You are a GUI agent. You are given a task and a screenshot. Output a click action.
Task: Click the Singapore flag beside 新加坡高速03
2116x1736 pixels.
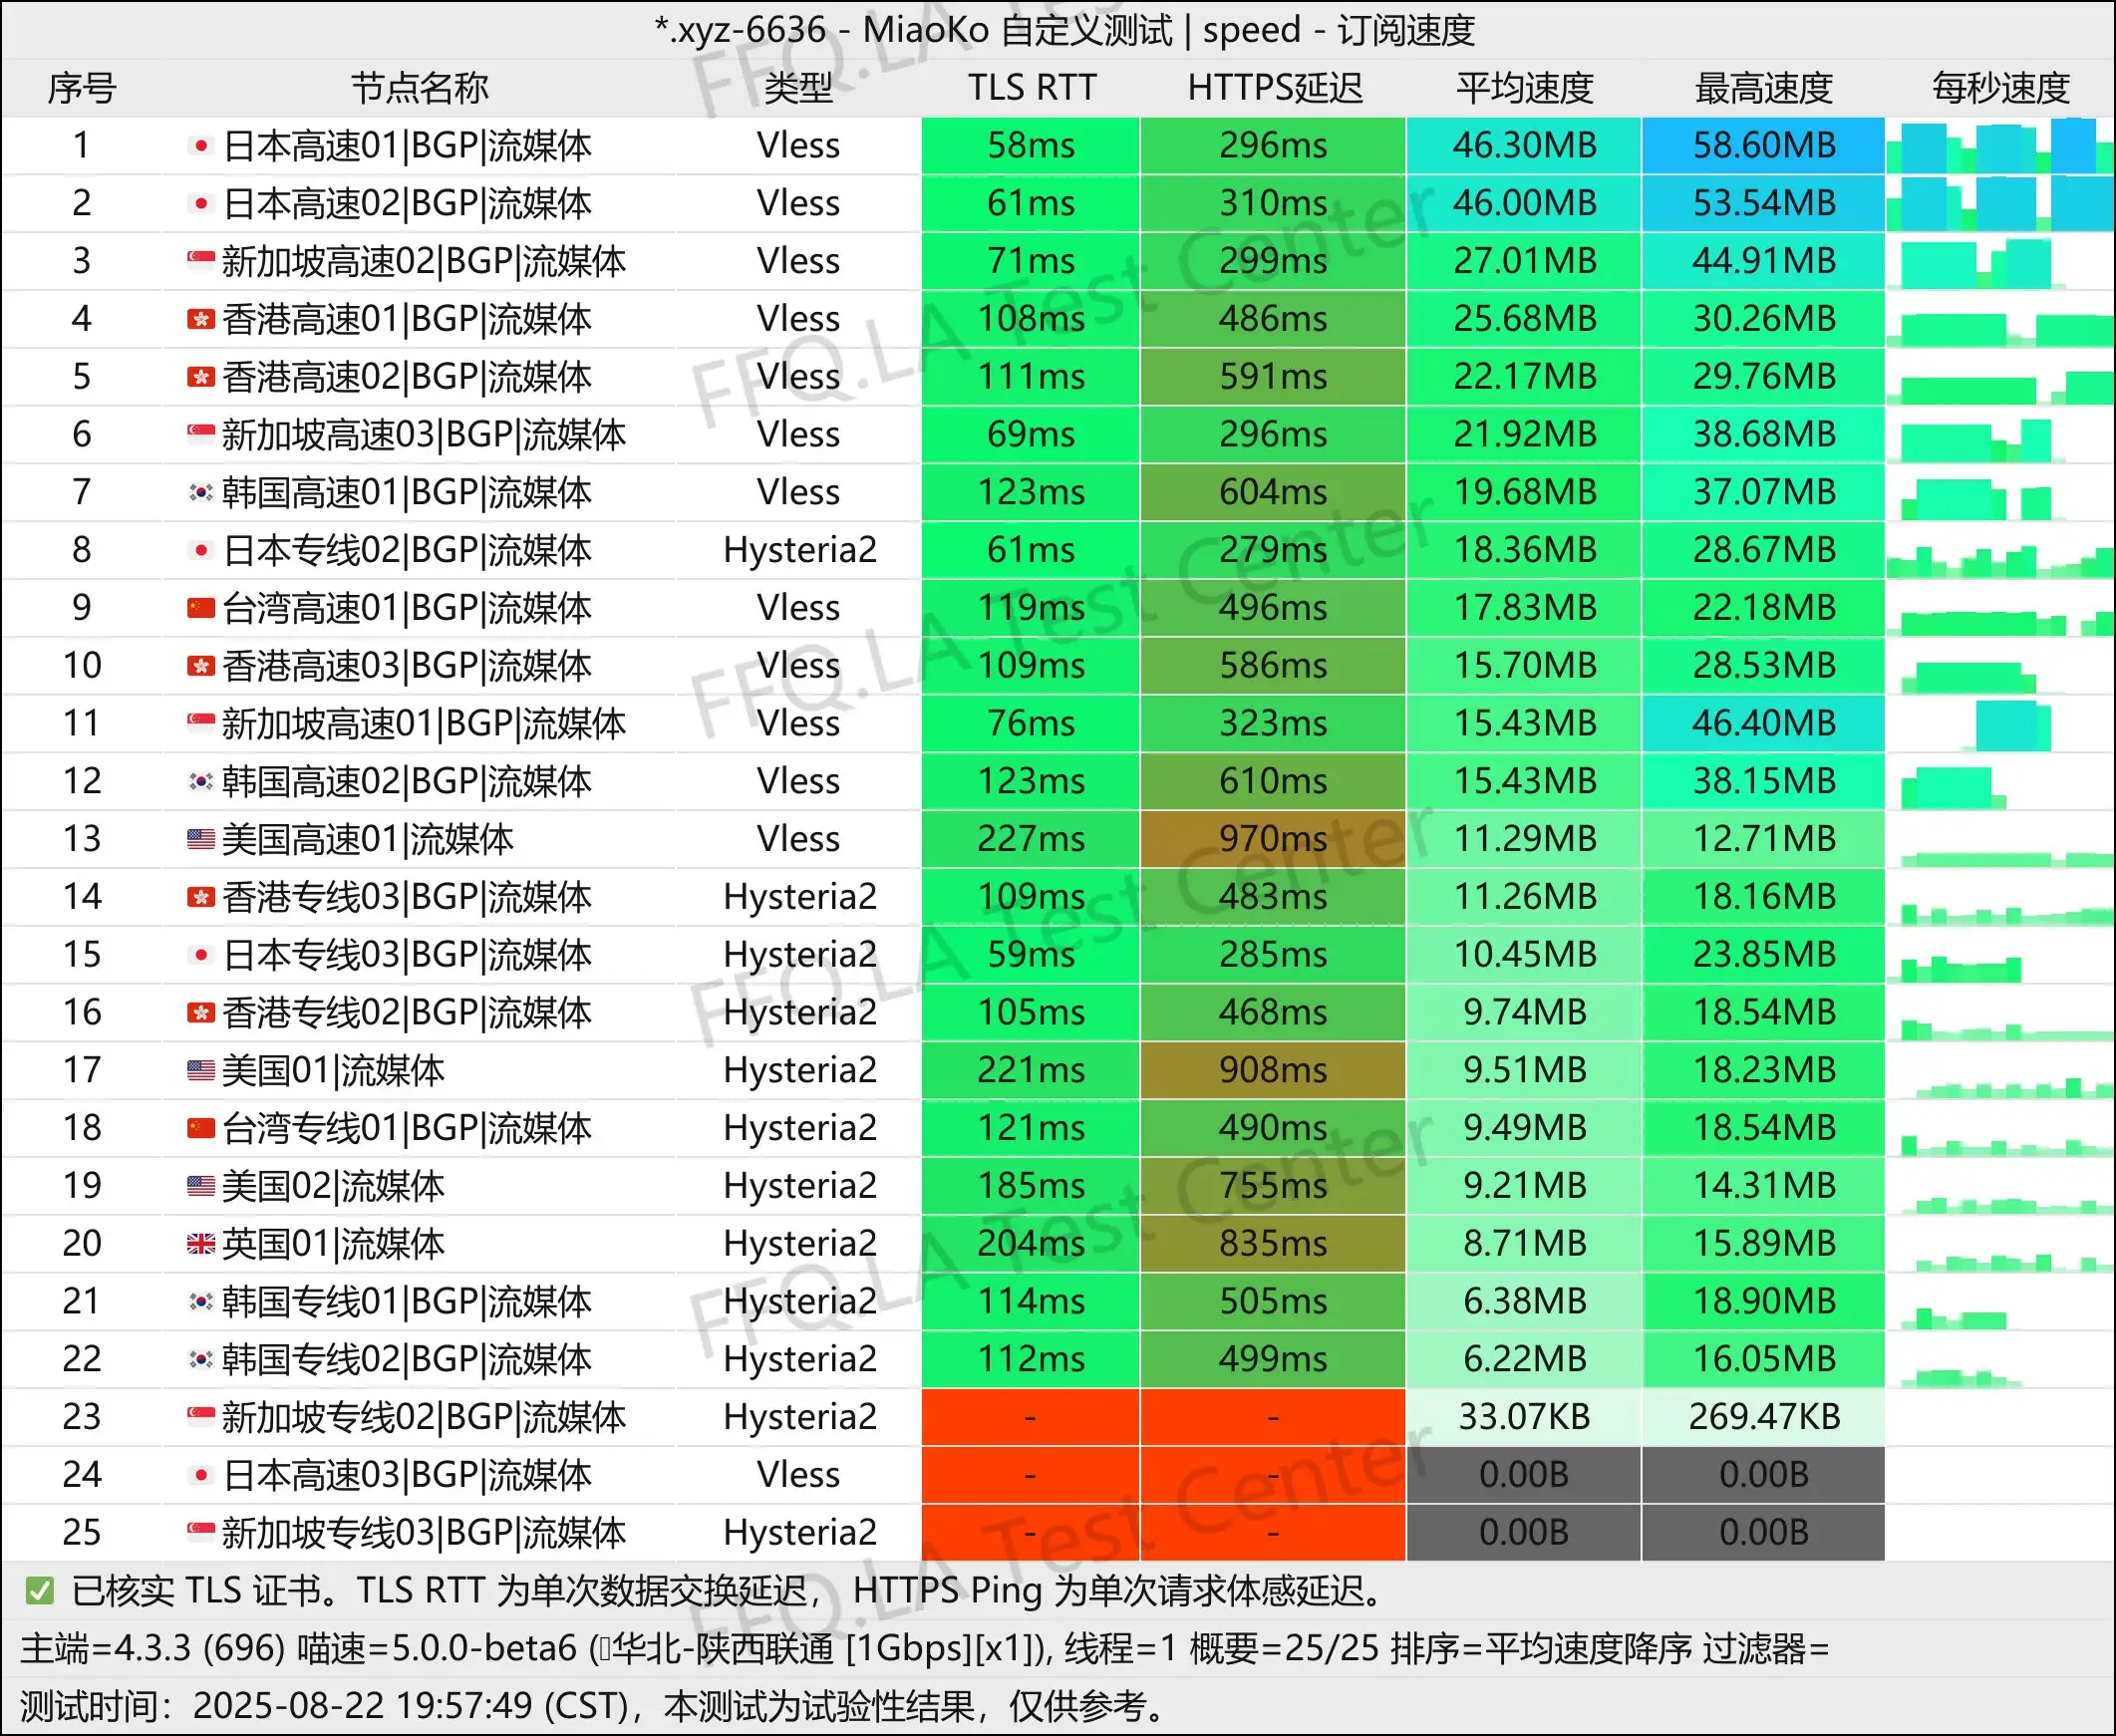pyautogui.click(x=201, y=435)
